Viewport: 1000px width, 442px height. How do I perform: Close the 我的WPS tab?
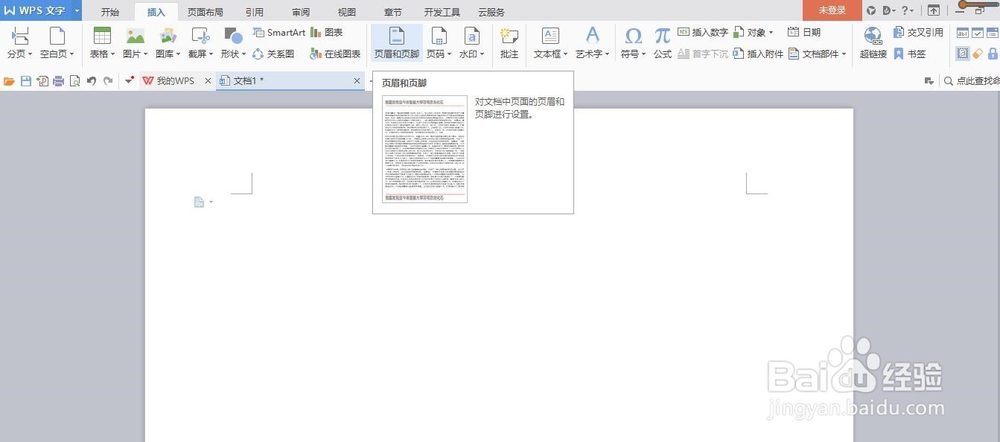point(207,81)
